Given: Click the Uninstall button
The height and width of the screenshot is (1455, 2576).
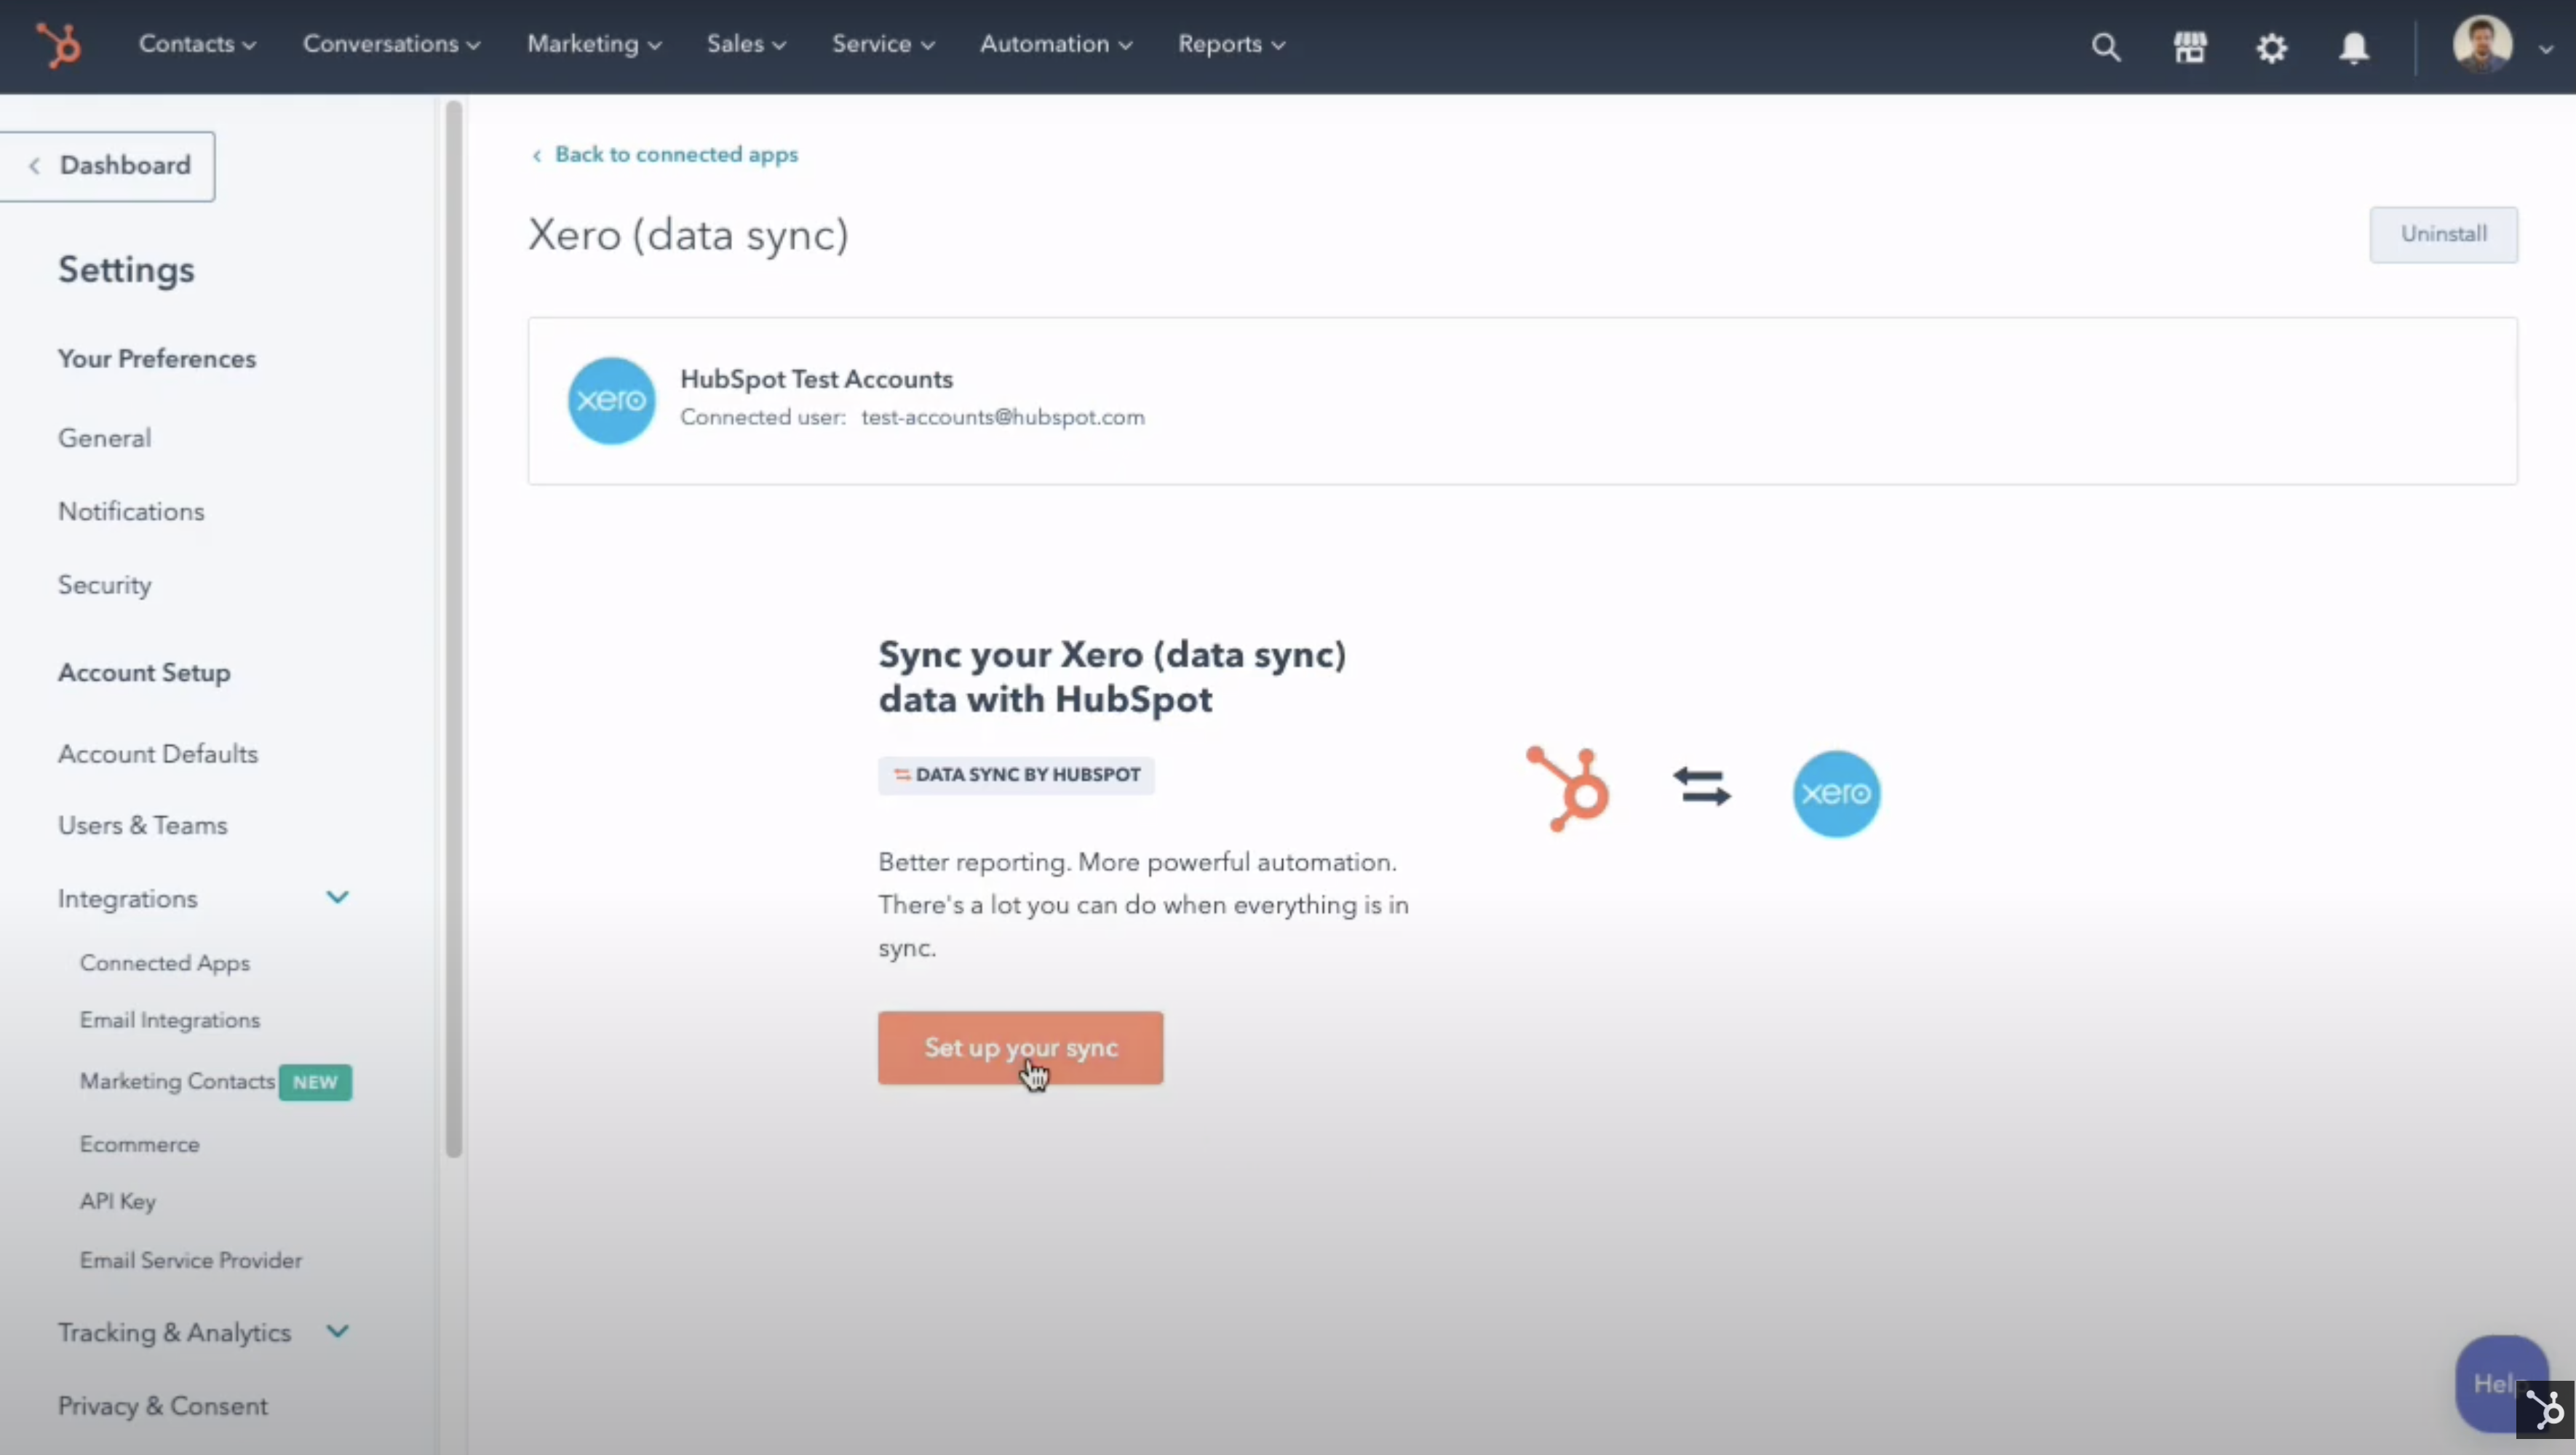Looking at the screenshot, I should [x=2442, y=234].
